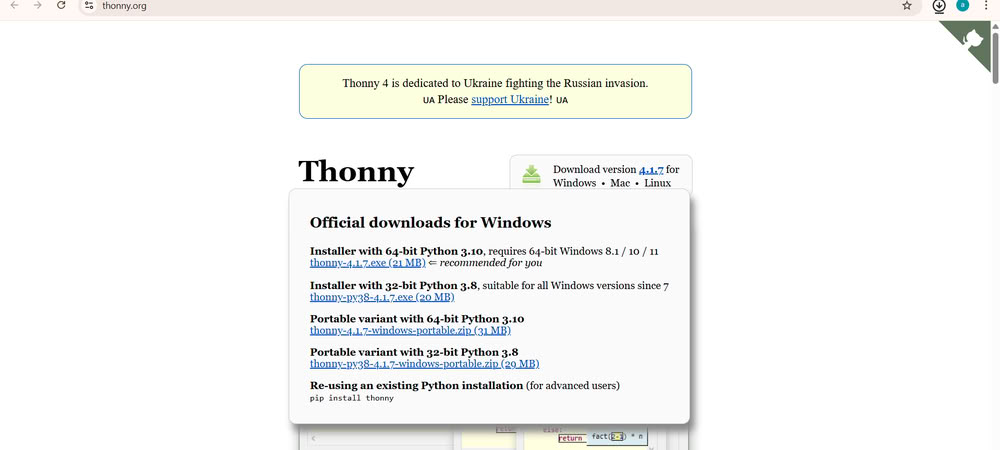This screenshot has width=1000, height=450.
Task: Download thonny-4.1.7.exe (21 MB)
Action: point(367,263)
